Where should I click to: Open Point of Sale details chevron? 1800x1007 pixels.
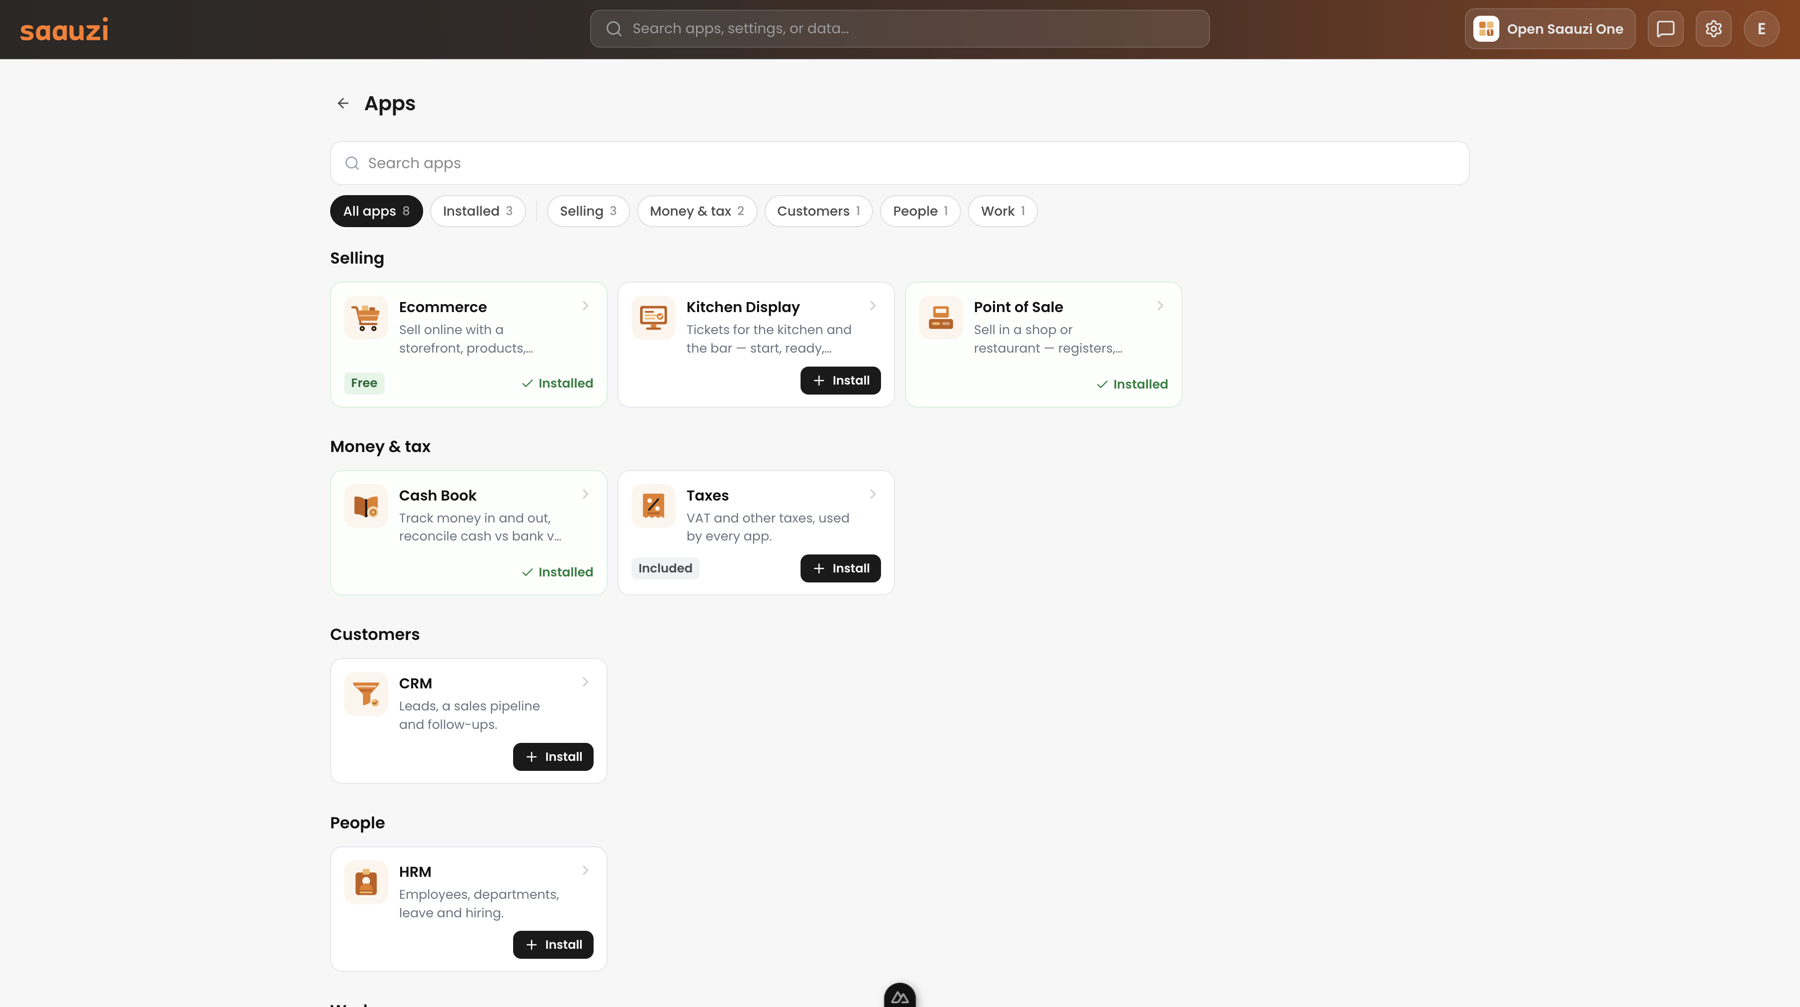(x=1160, y=306)
